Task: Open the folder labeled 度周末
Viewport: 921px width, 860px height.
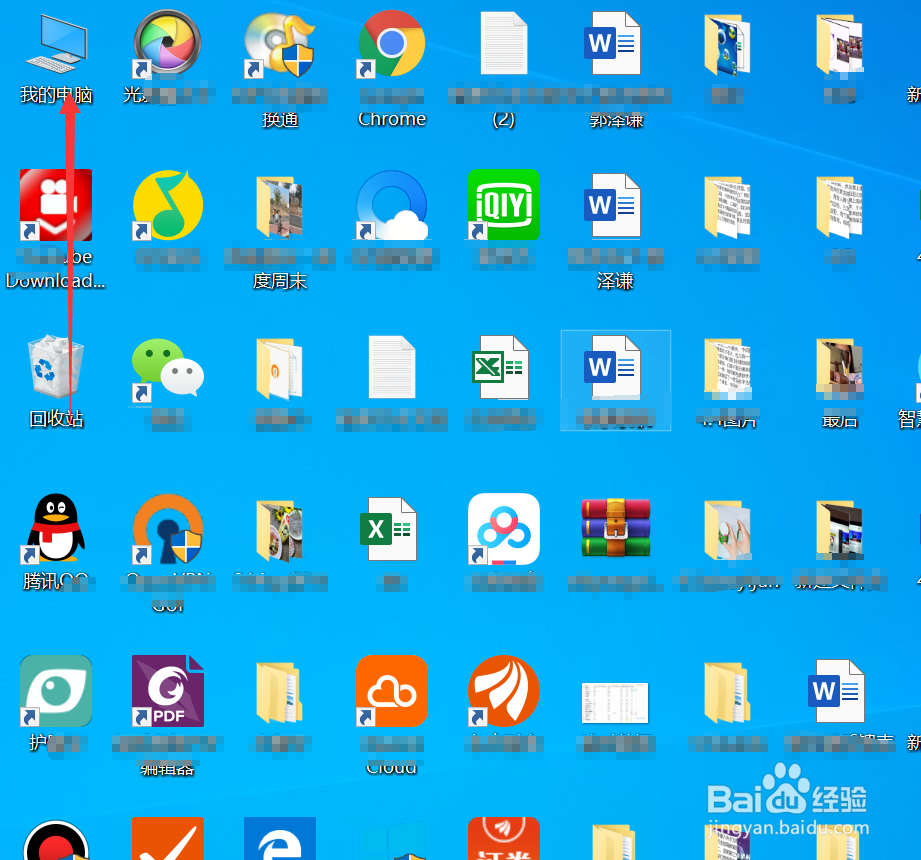Action: 280,207
